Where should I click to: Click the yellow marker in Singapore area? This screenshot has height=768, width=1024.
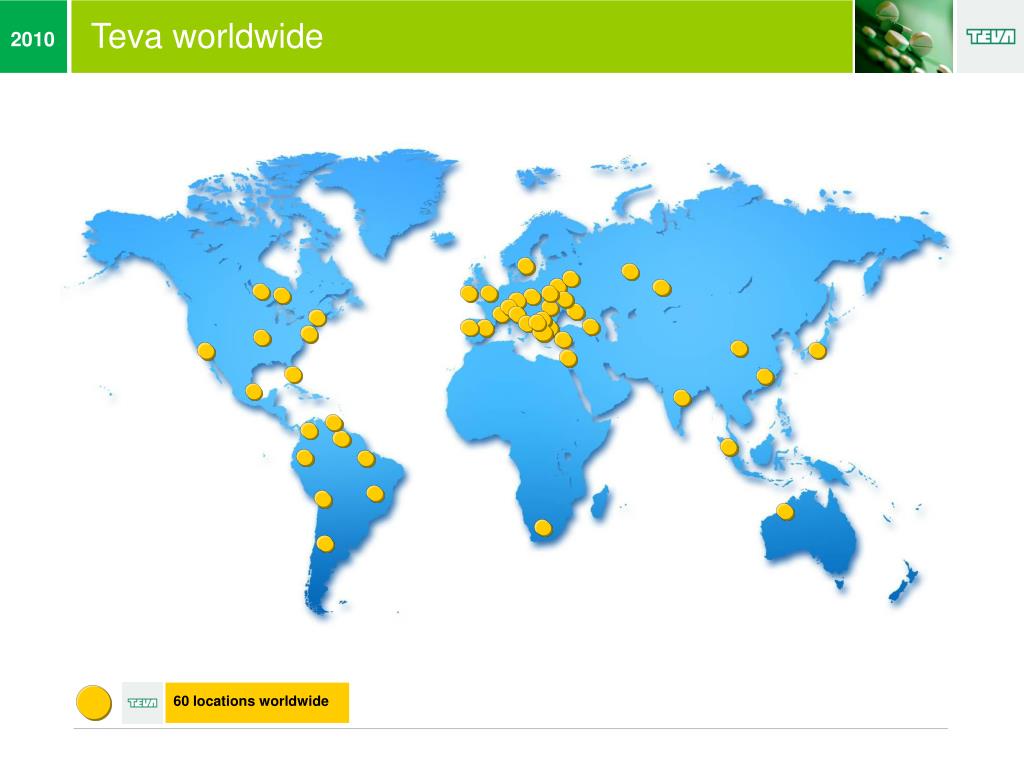click(729, 447)
